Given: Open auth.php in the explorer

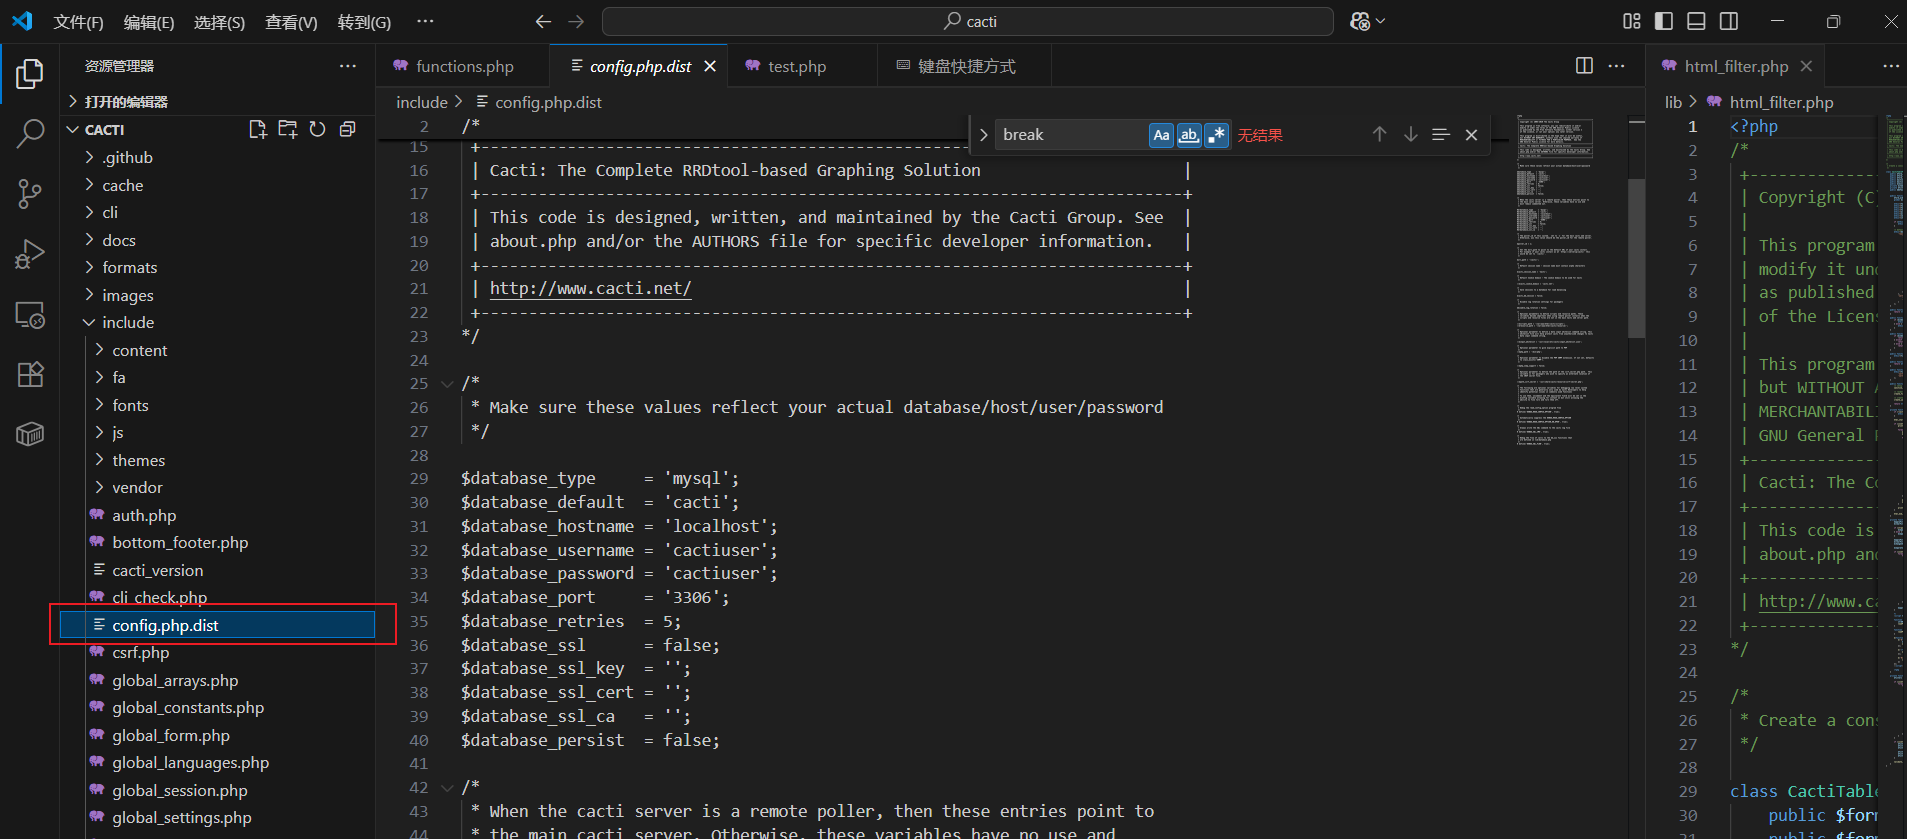Looking at the screenshot, I should coord(144,515).
